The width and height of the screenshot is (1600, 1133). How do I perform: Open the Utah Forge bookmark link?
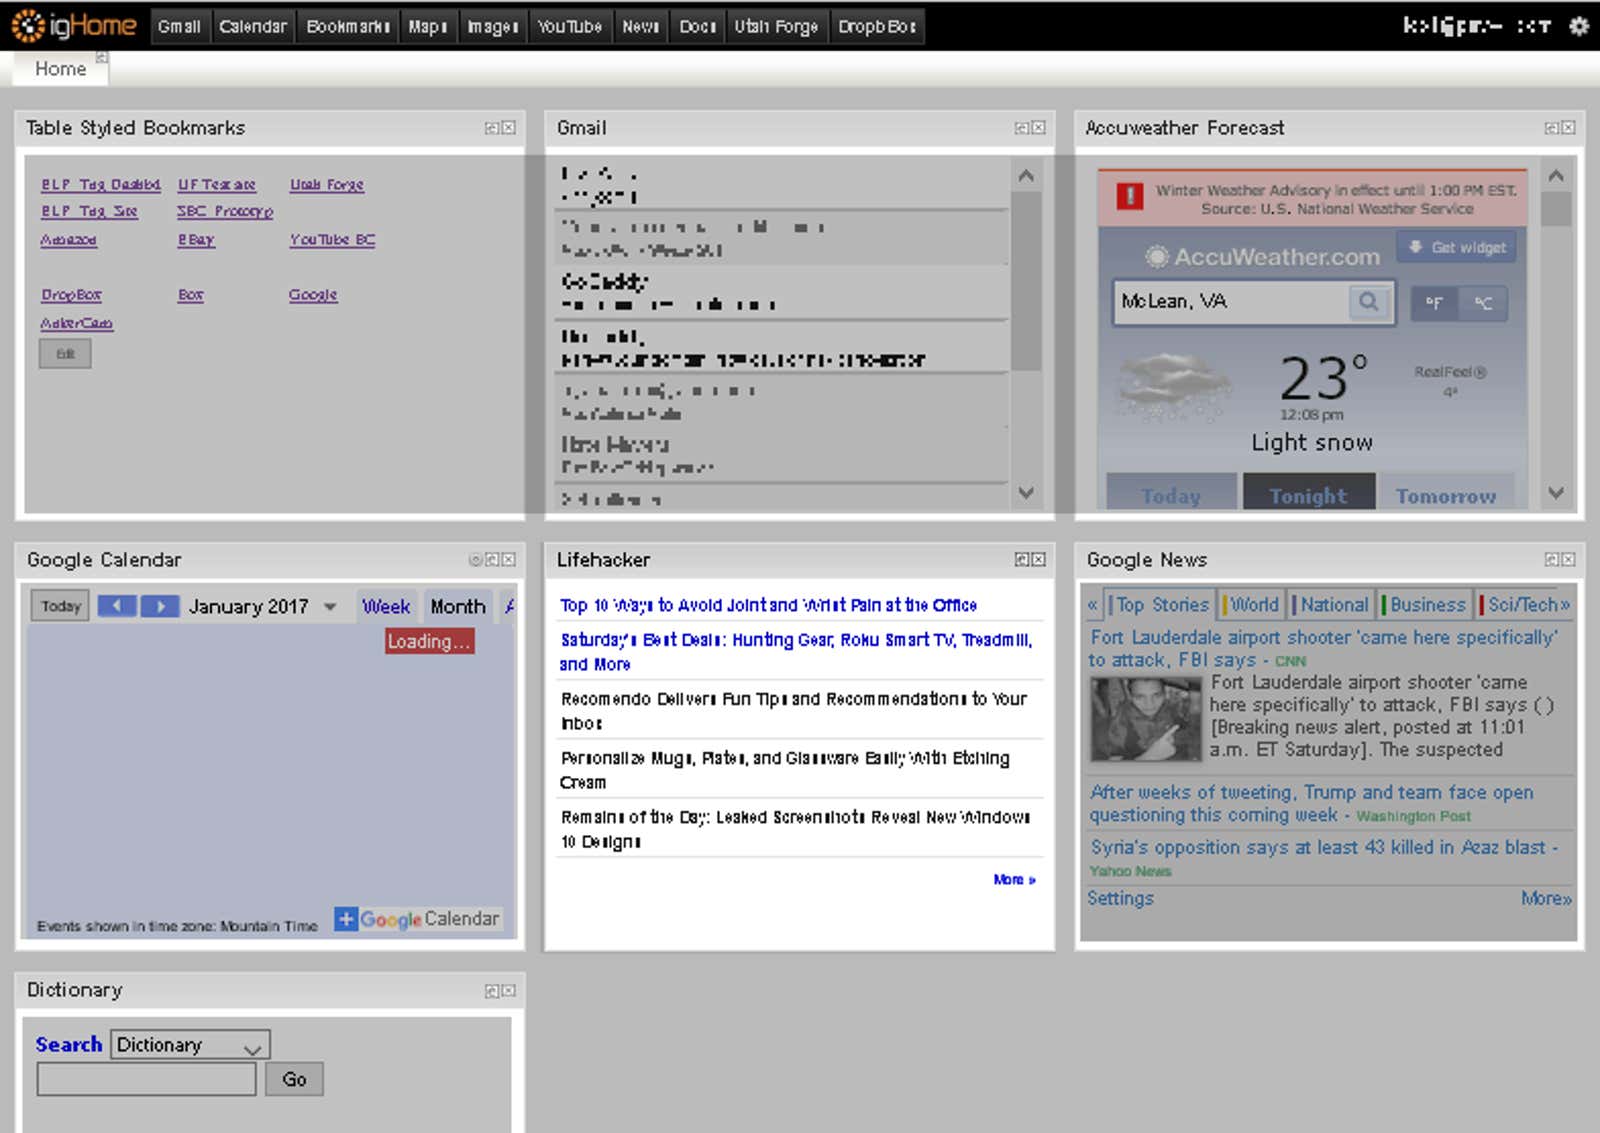tap(327, 185)
